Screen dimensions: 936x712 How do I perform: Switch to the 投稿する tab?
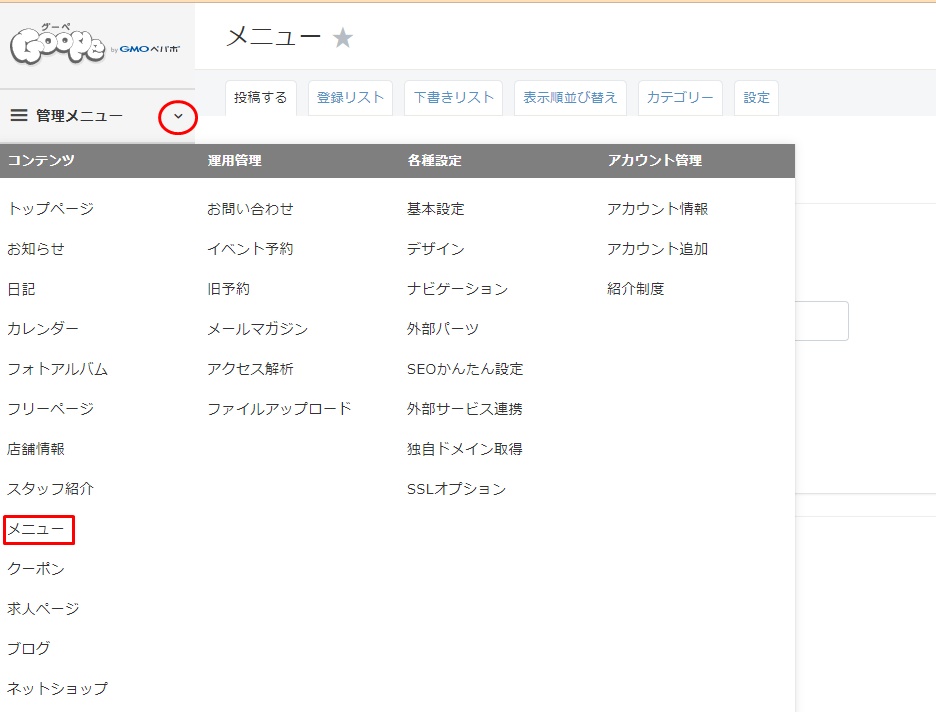coord(260,97)
